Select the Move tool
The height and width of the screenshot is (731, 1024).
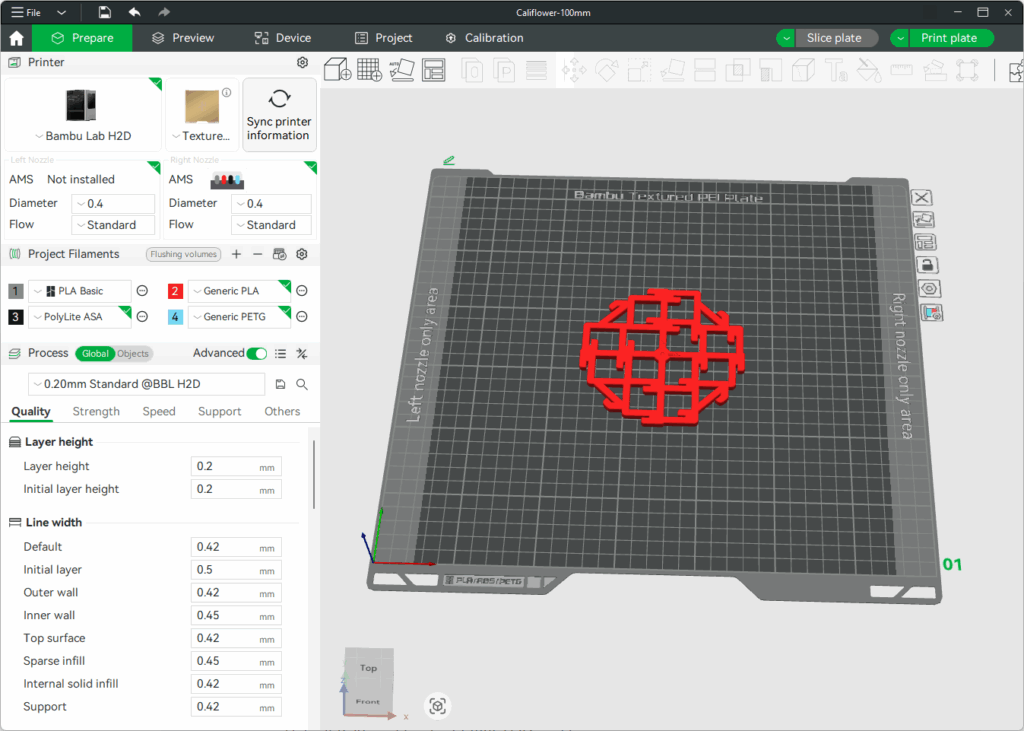[x=574, y=70]
